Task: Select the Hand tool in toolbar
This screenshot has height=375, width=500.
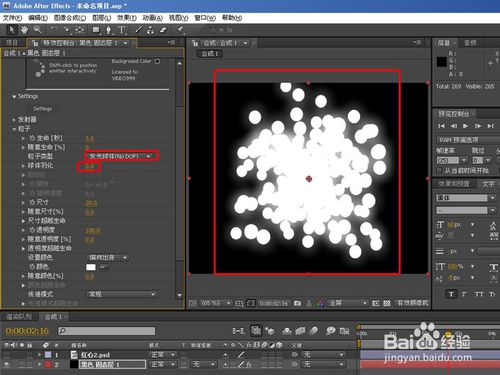Action: pos(24,30)
